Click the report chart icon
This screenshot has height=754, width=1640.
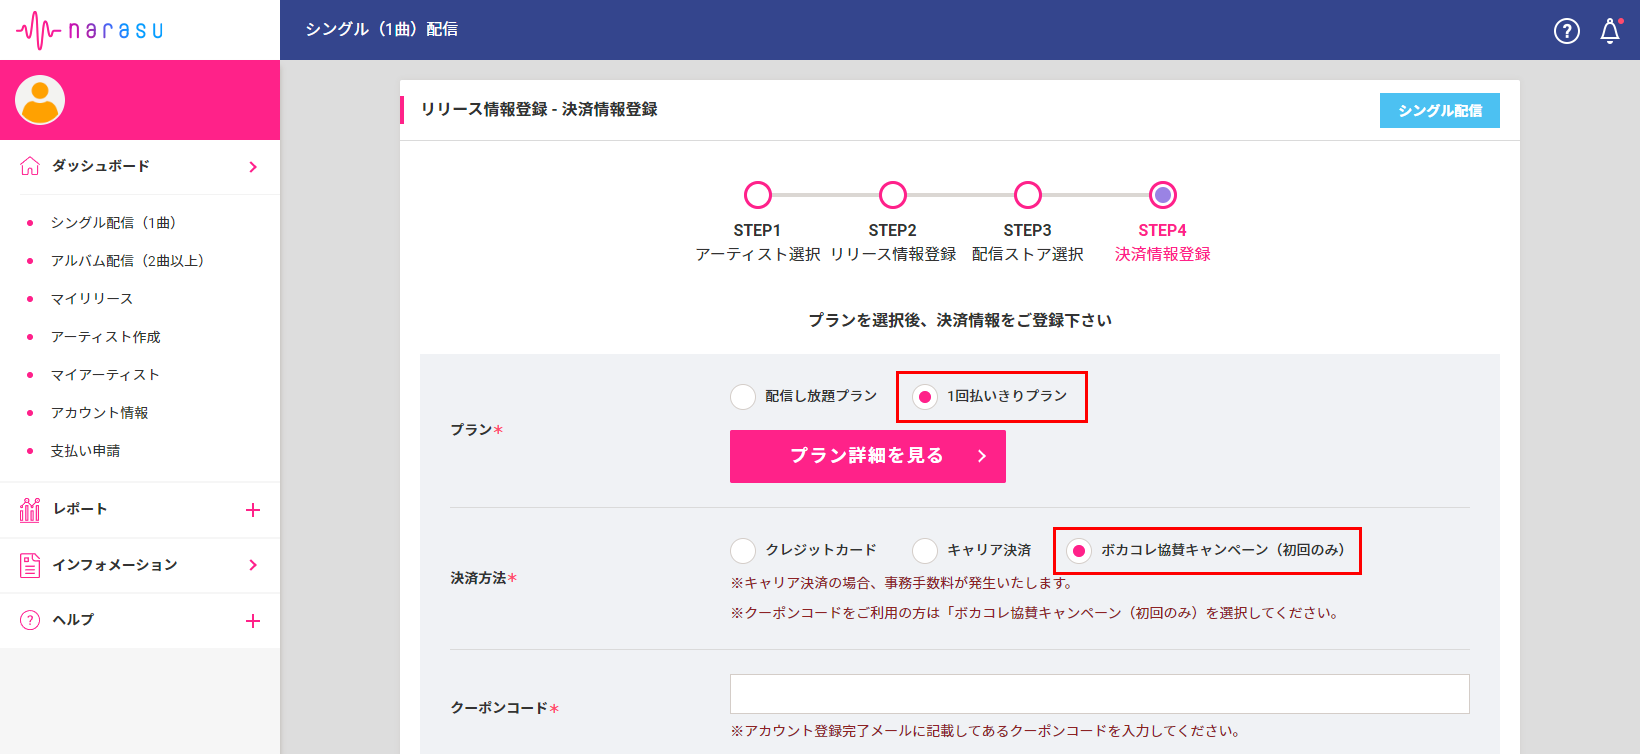[30, 510]
